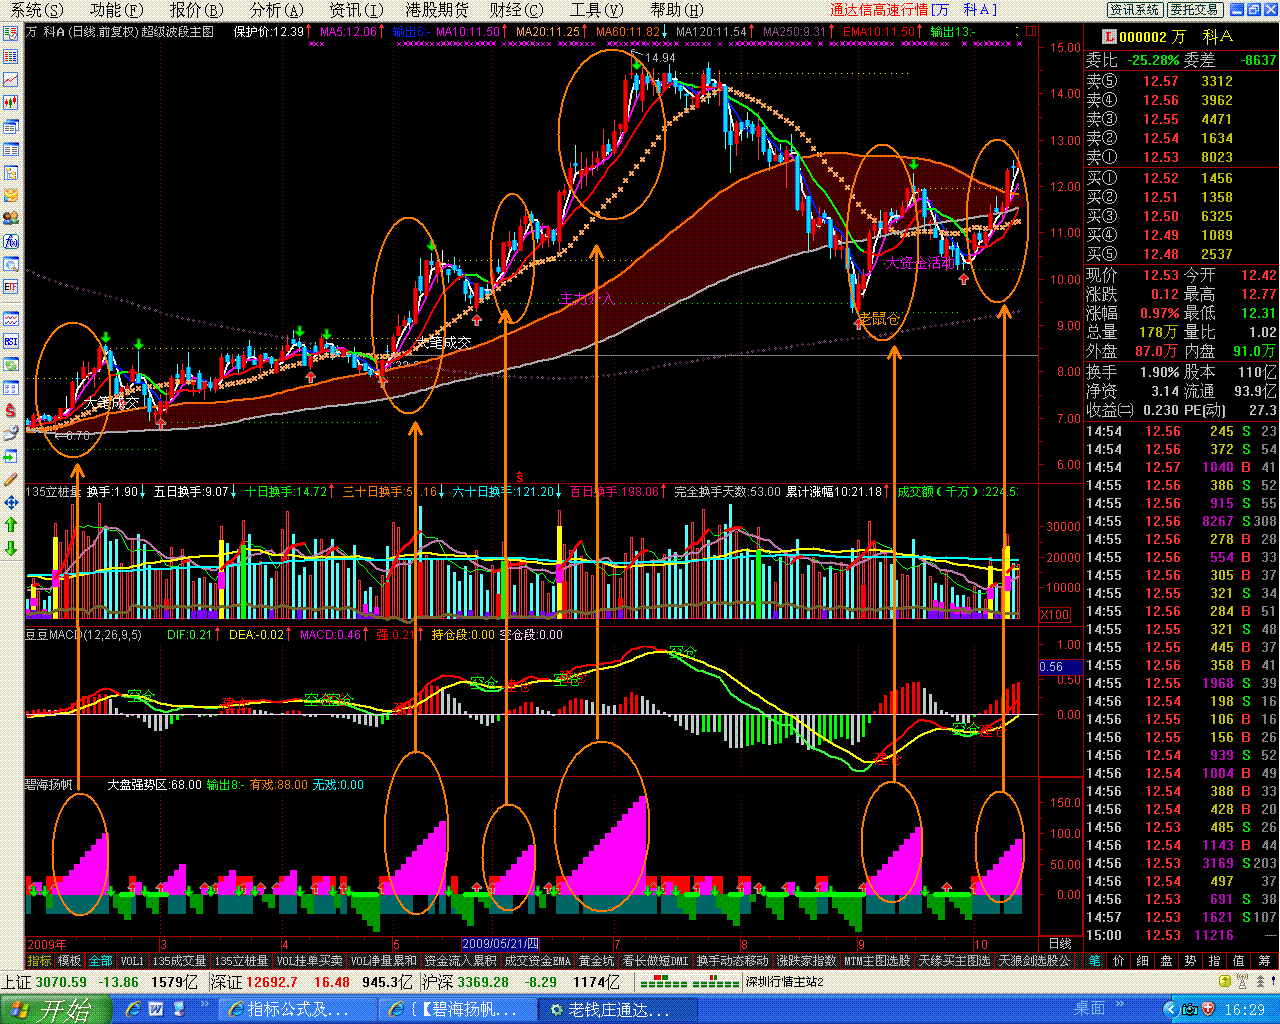
Task: Click the 买① 12.52 order book row
Action: (1181, 178)
